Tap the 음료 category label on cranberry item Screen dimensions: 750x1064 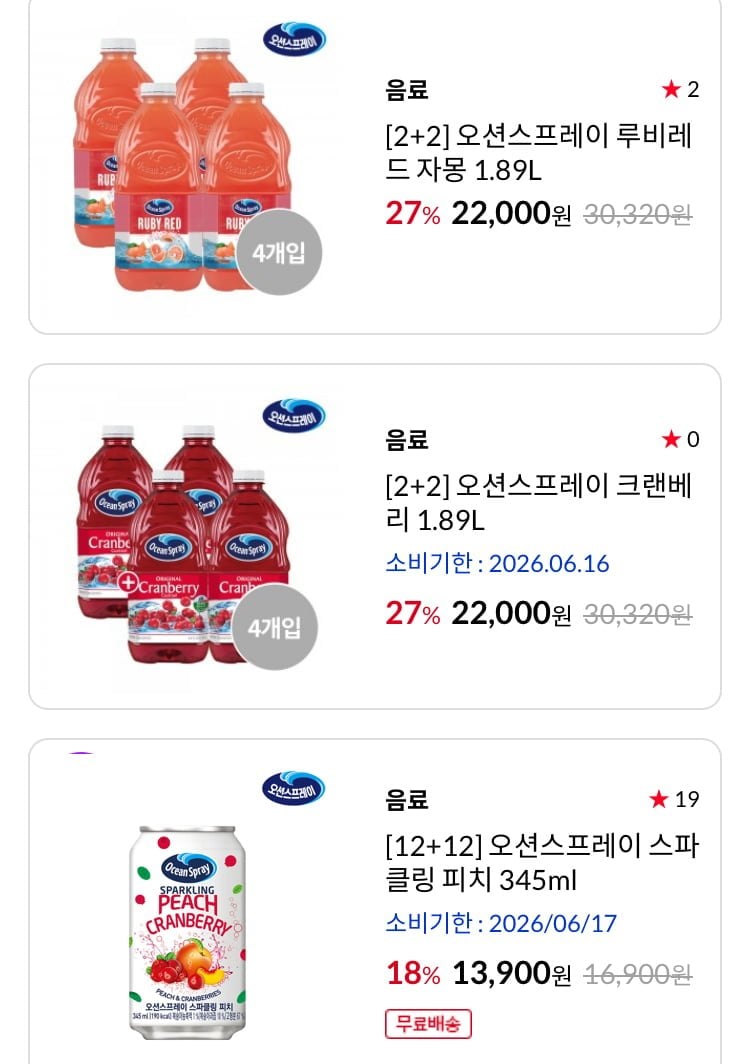407,439
